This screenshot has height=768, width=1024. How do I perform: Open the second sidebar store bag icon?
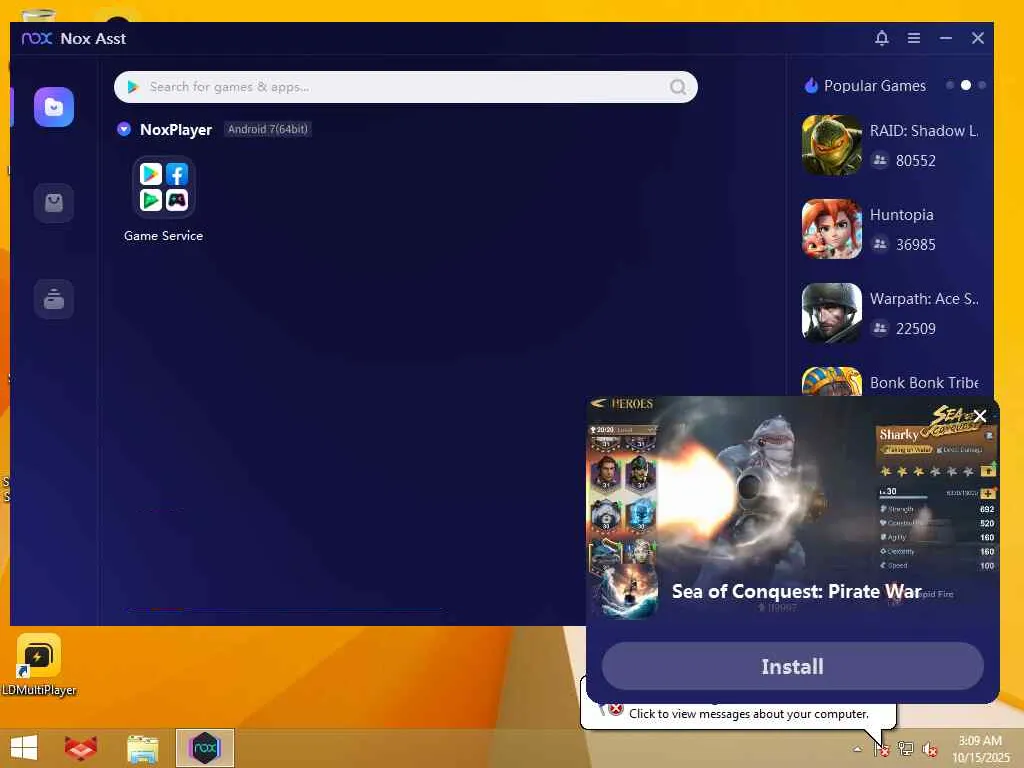point(54,203)
